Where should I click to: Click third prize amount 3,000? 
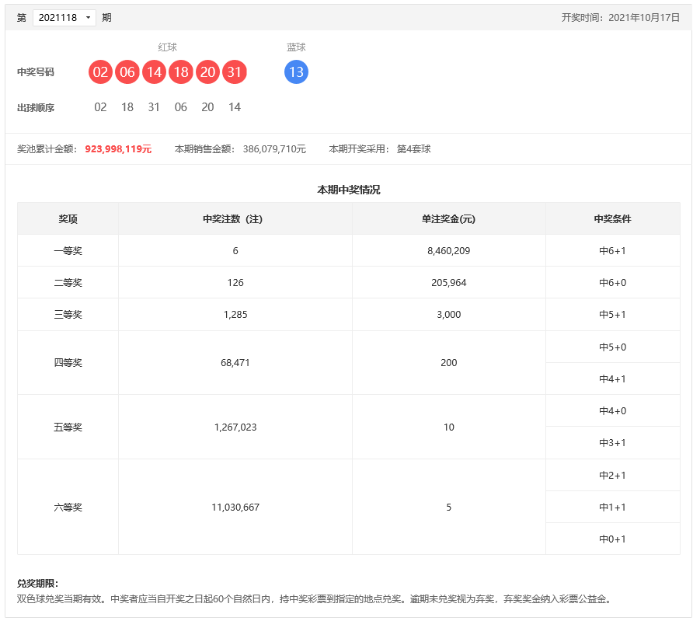pyautogui.click(x=449, y=315)
